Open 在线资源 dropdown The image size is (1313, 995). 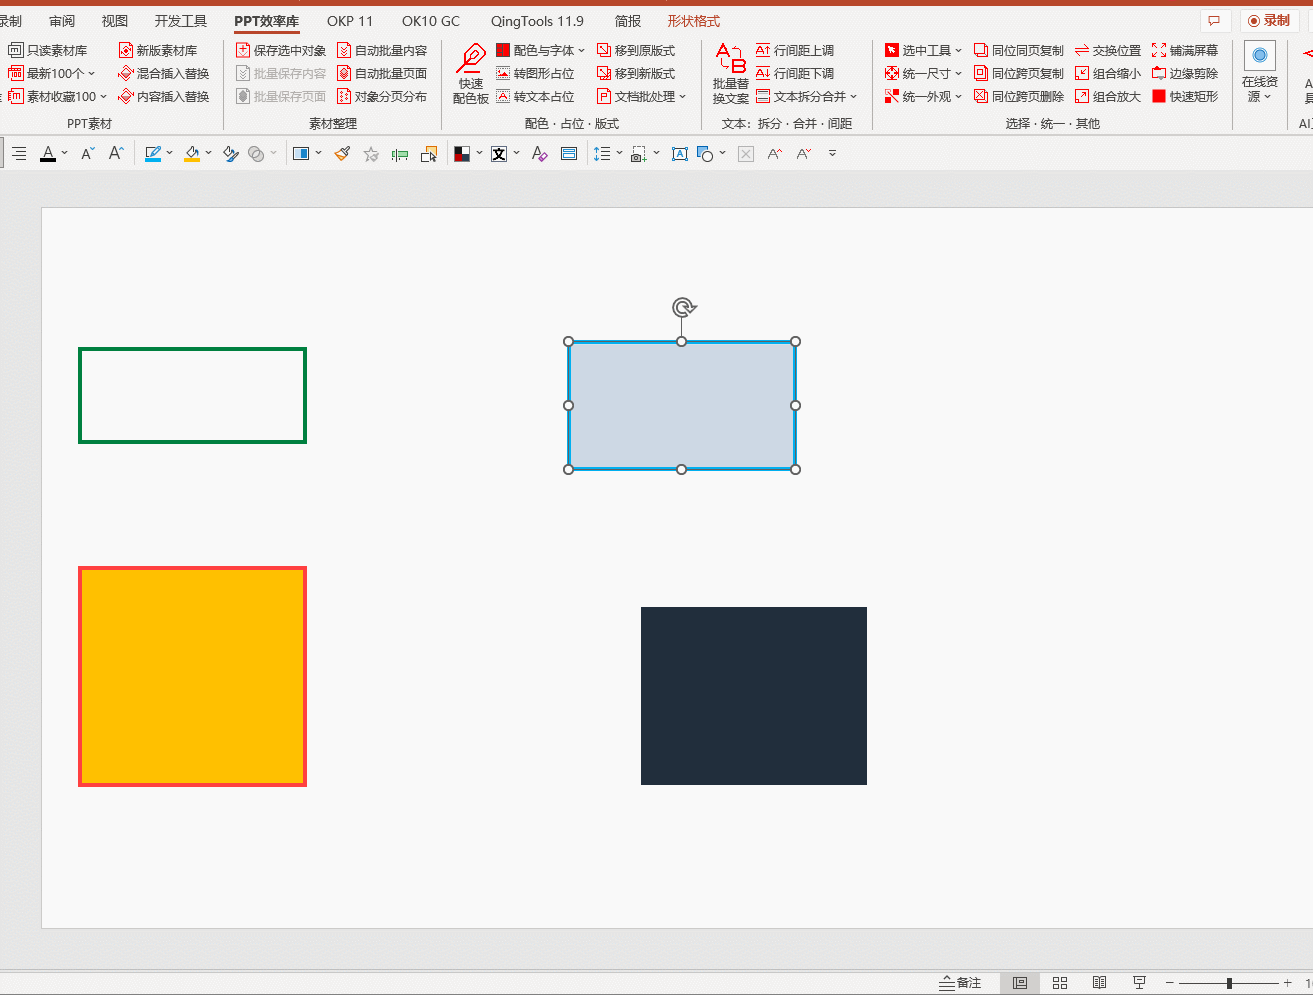1260,73
